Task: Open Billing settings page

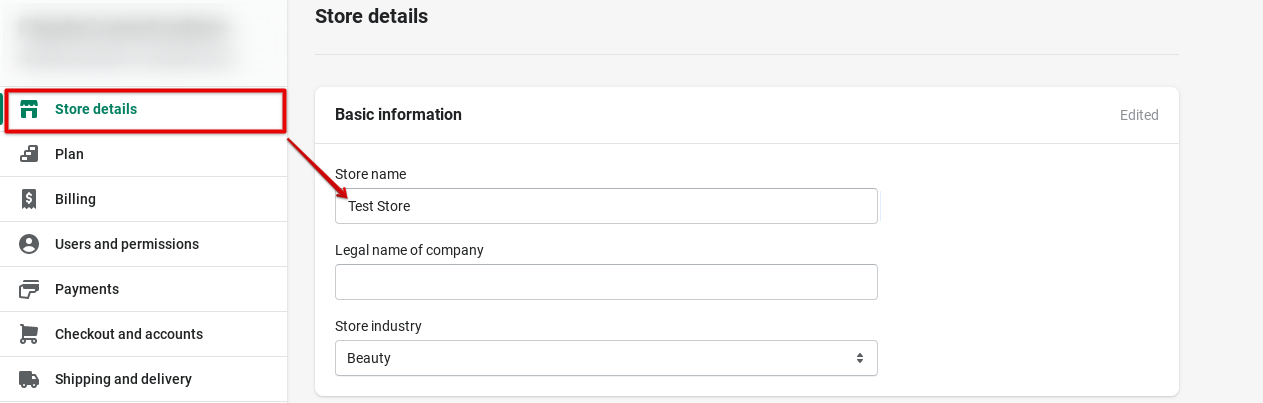Action: tap(75, 199)
